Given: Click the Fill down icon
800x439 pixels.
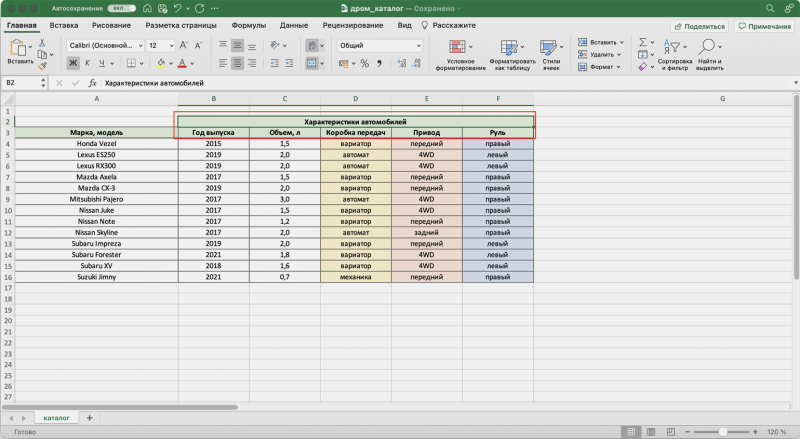Looking at the screenshot, I should click(643, 55).
